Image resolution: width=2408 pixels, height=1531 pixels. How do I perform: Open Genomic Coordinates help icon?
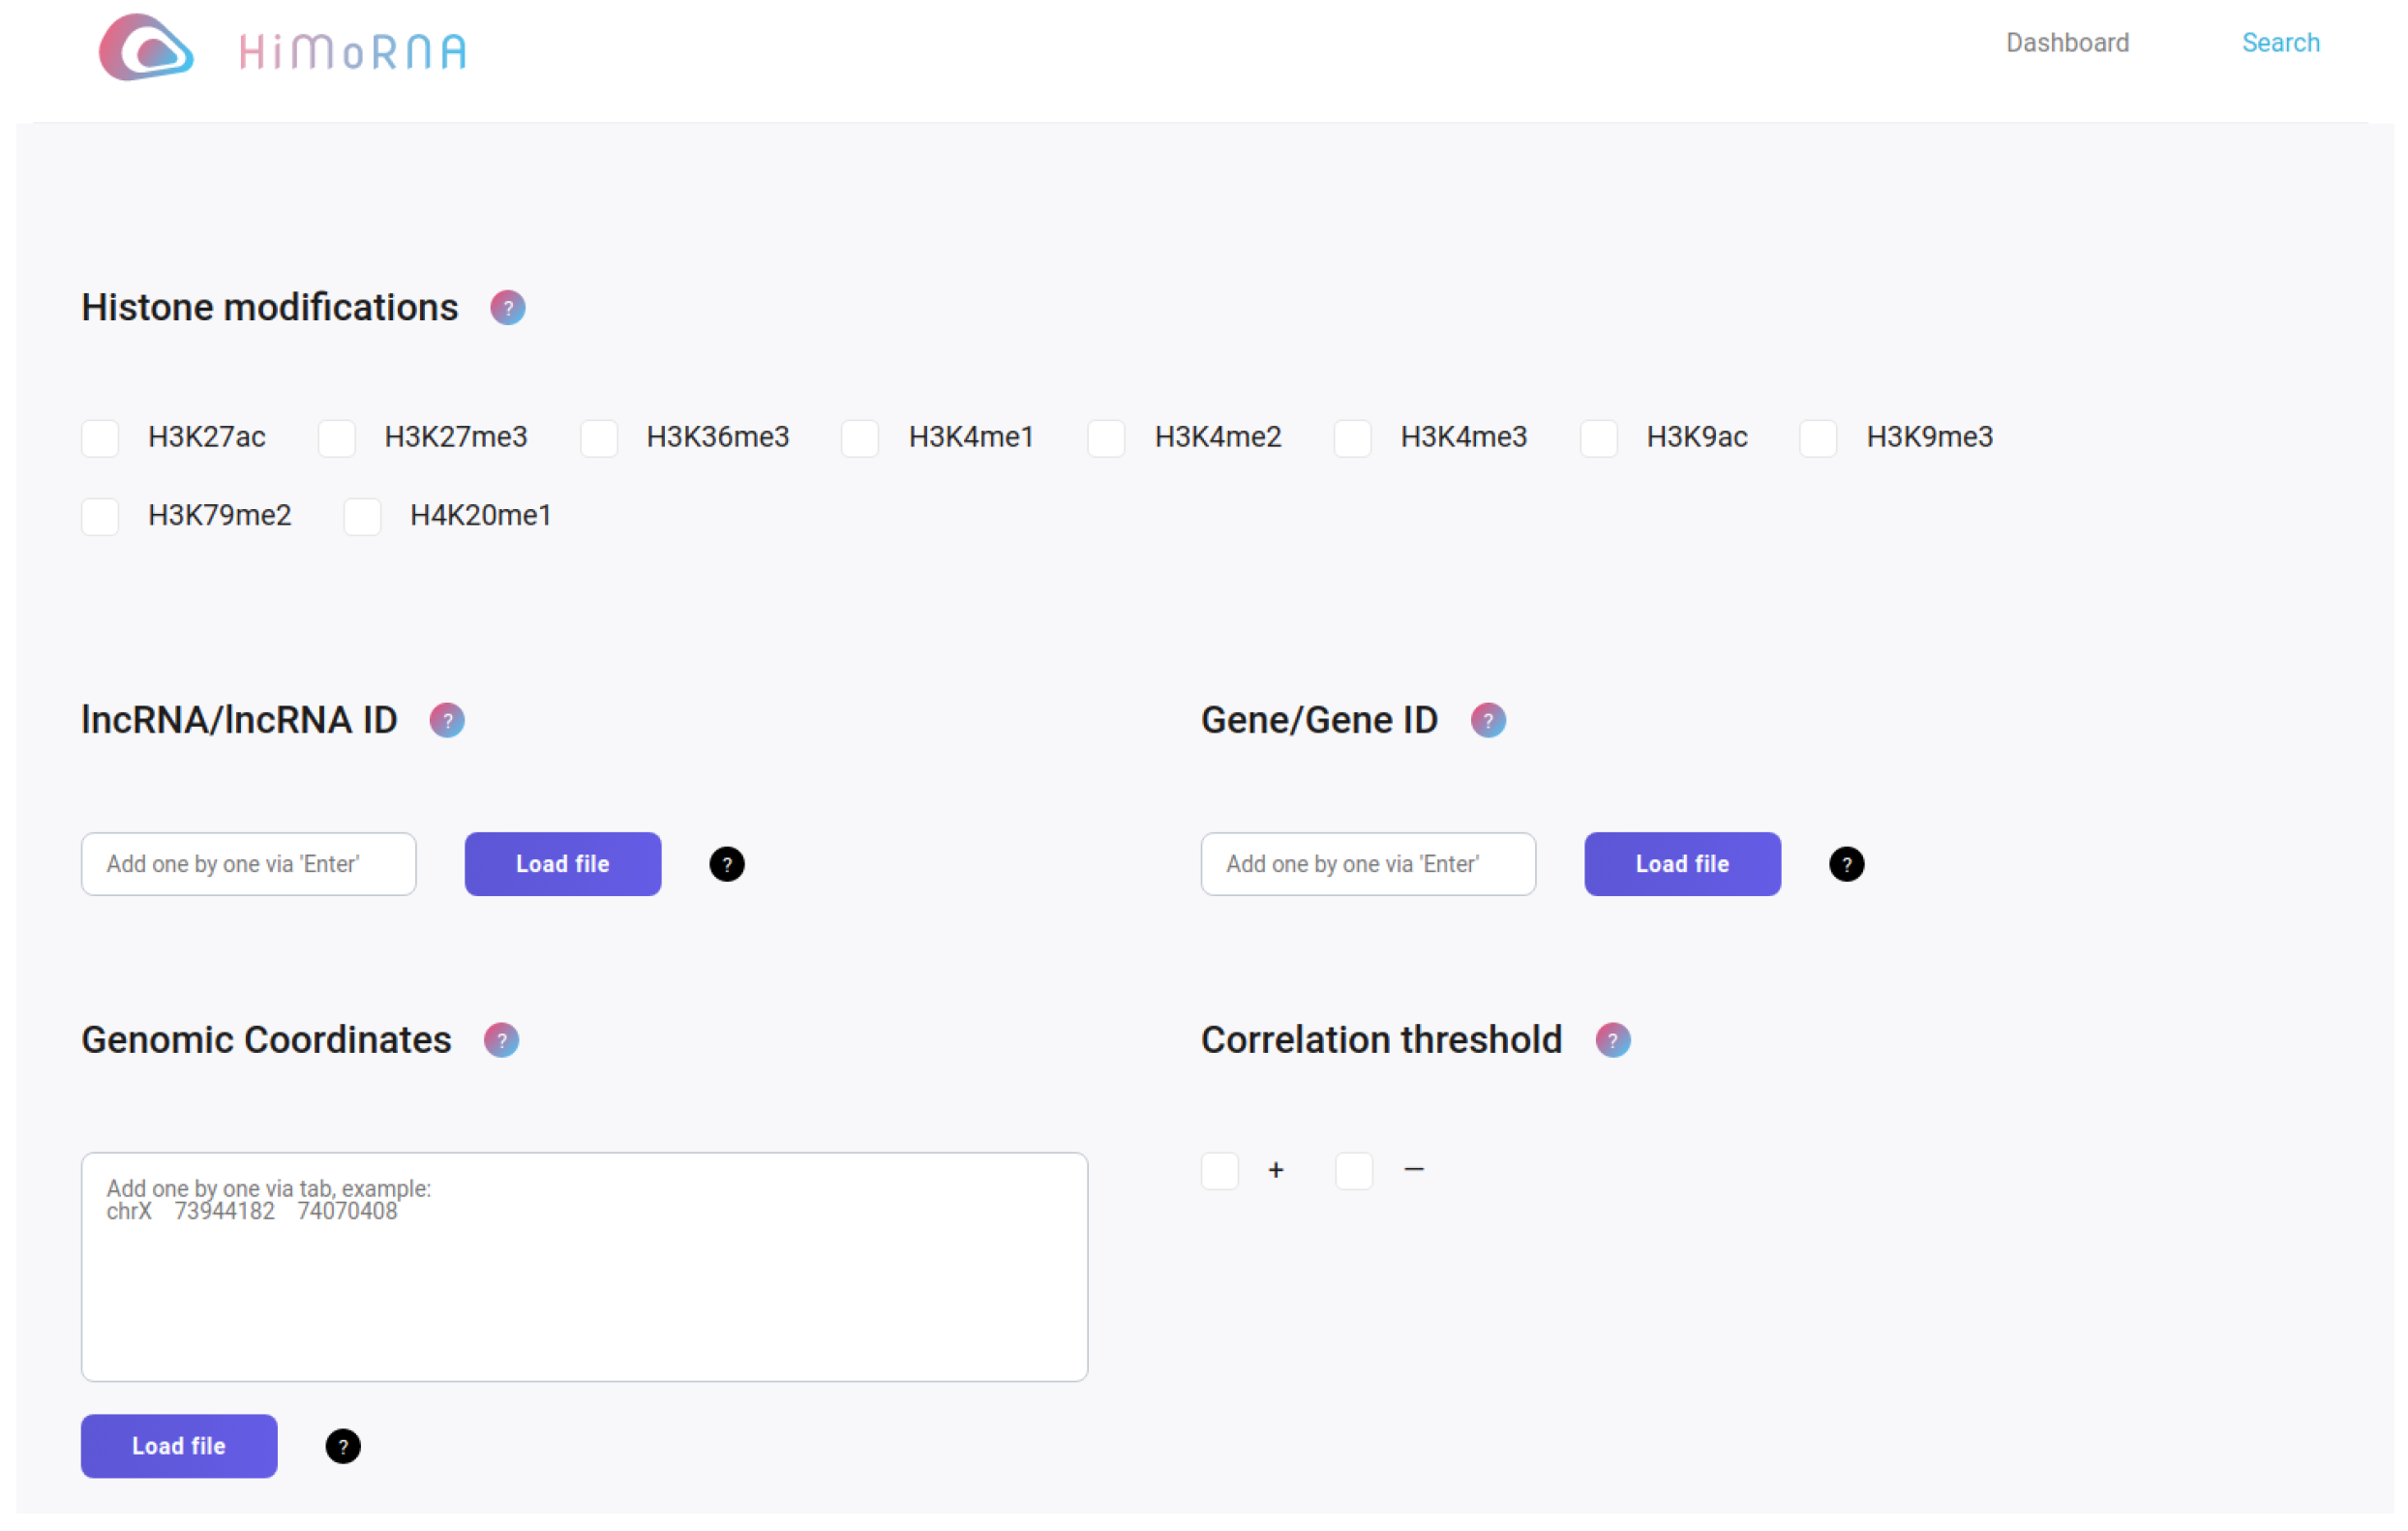(501, 1040)
